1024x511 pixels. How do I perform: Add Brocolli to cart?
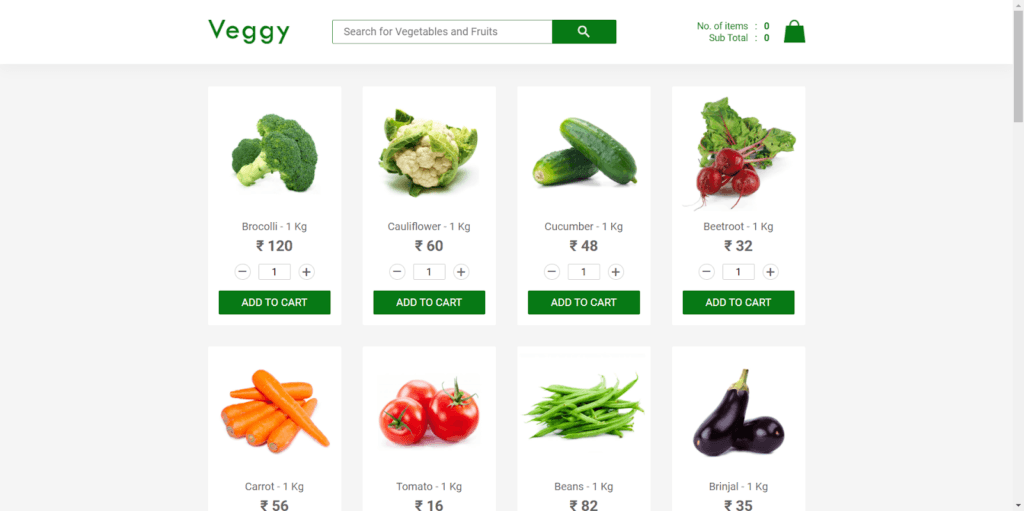(274, 303)
